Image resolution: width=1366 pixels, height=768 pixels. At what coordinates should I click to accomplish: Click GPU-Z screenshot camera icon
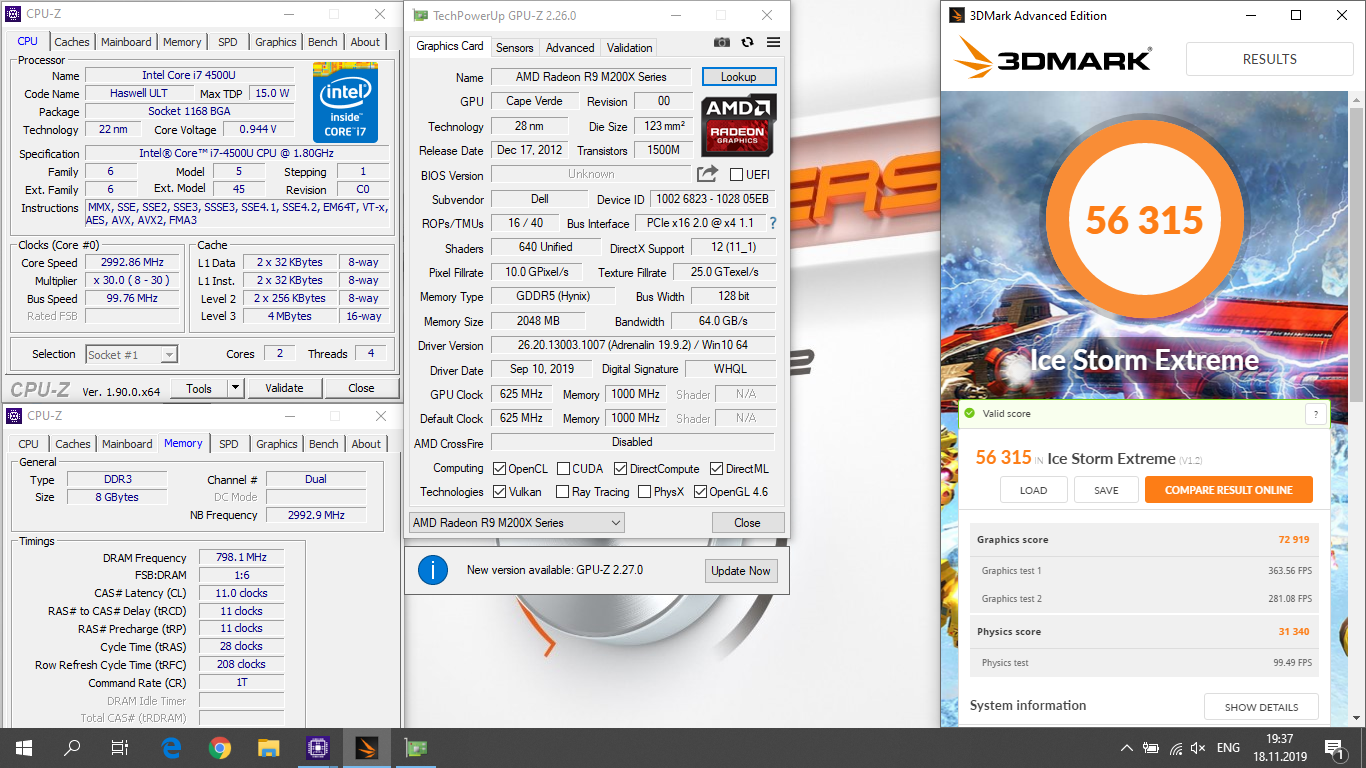point(722,42)
